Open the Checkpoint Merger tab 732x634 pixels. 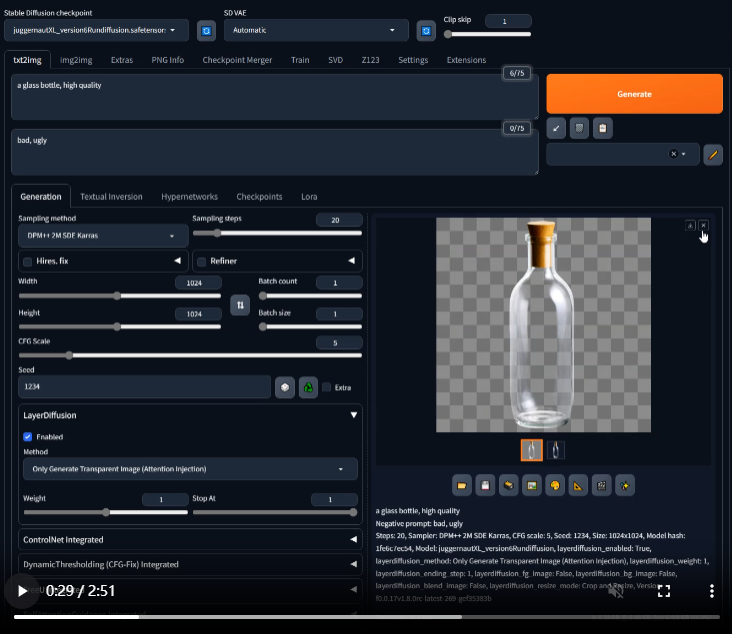coord(237,60)
